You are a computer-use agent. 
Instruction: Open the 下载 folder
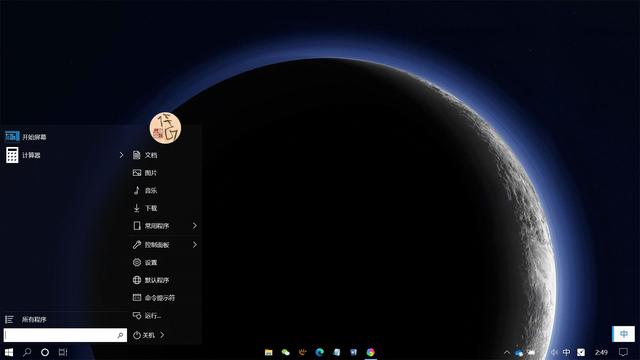[x=145, y=208]
